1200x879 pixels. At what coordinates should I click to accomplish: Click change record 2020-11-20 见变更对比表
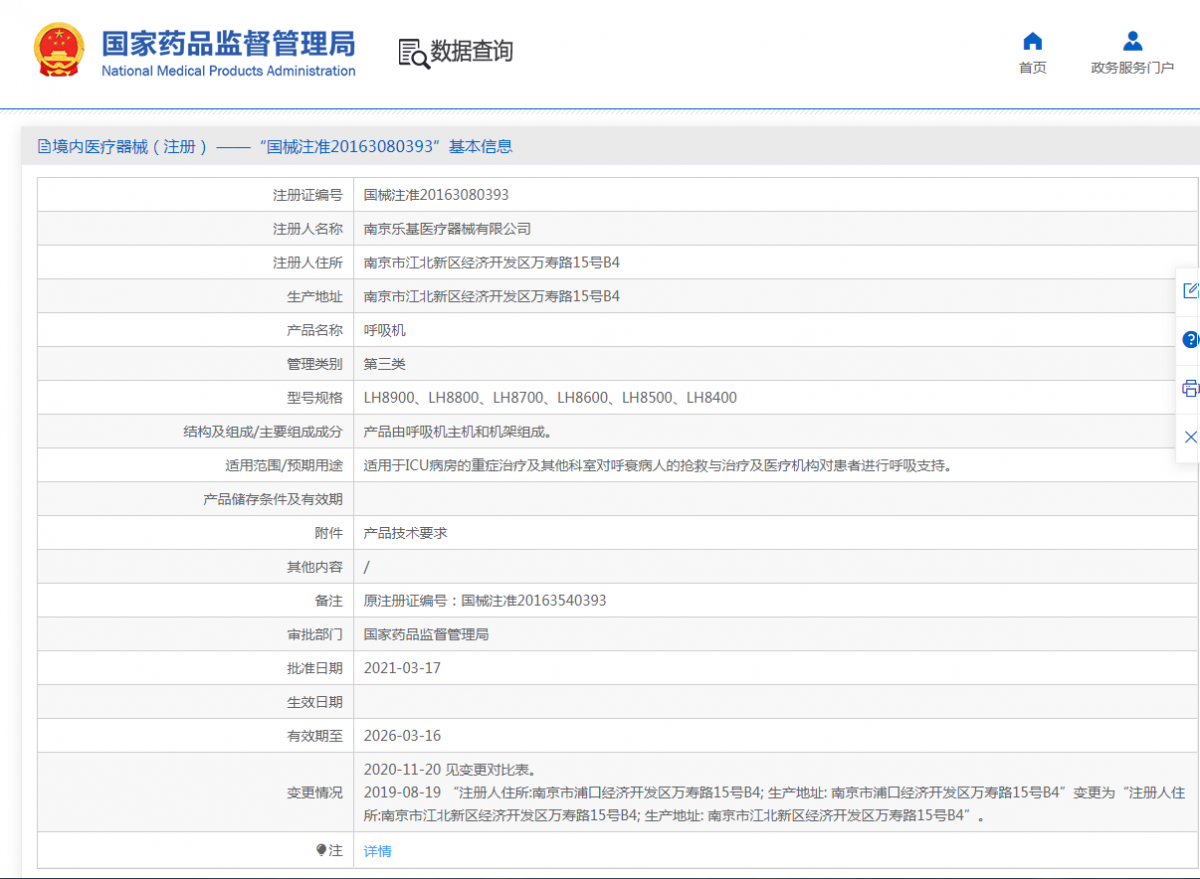click(450, 770)
